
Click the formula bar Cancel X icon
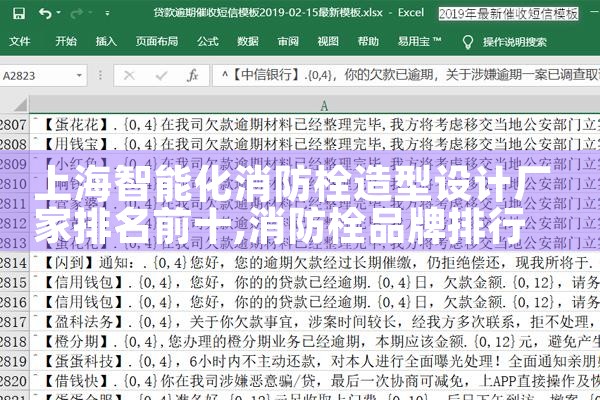tap(129, 75)
